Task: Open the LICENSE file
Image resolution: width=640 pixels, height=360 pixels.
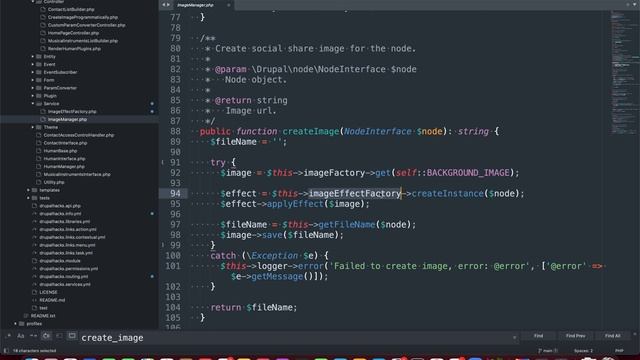Action: click(48, 292)
